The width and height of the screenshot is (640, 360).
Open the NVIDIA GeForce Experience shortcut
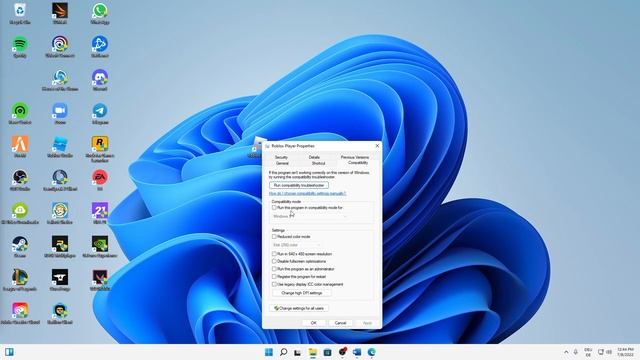[x=100, y=244]
